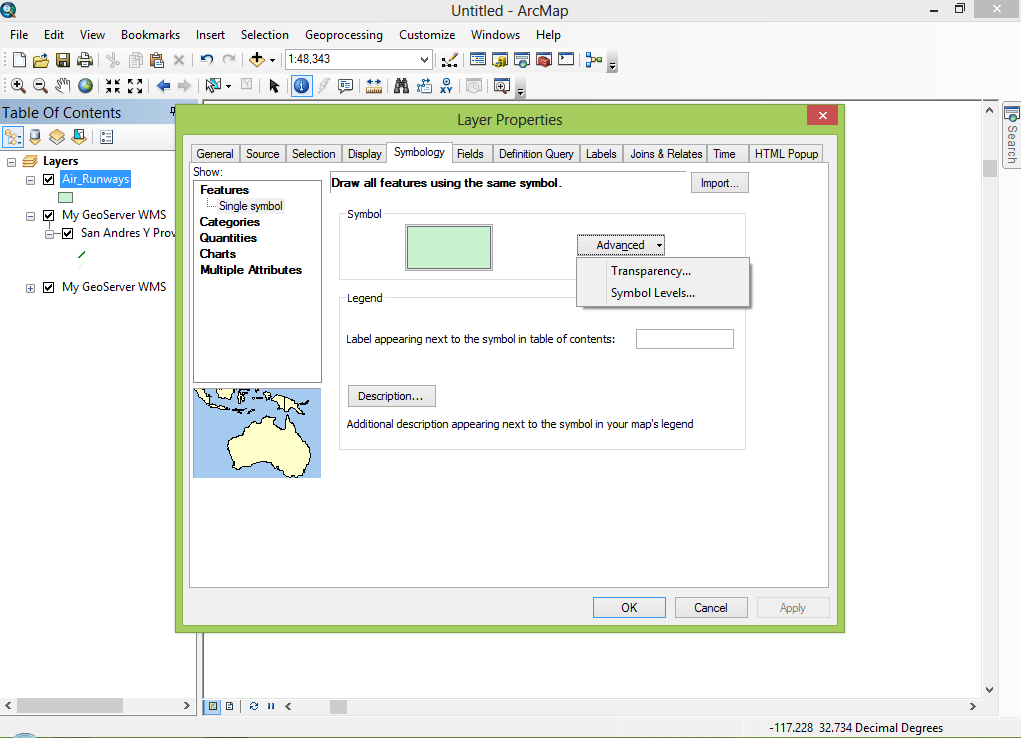The height and width of the screenshot is (738, 1021).
Task: Switch to List By Selection view
Action: point(79,137)
